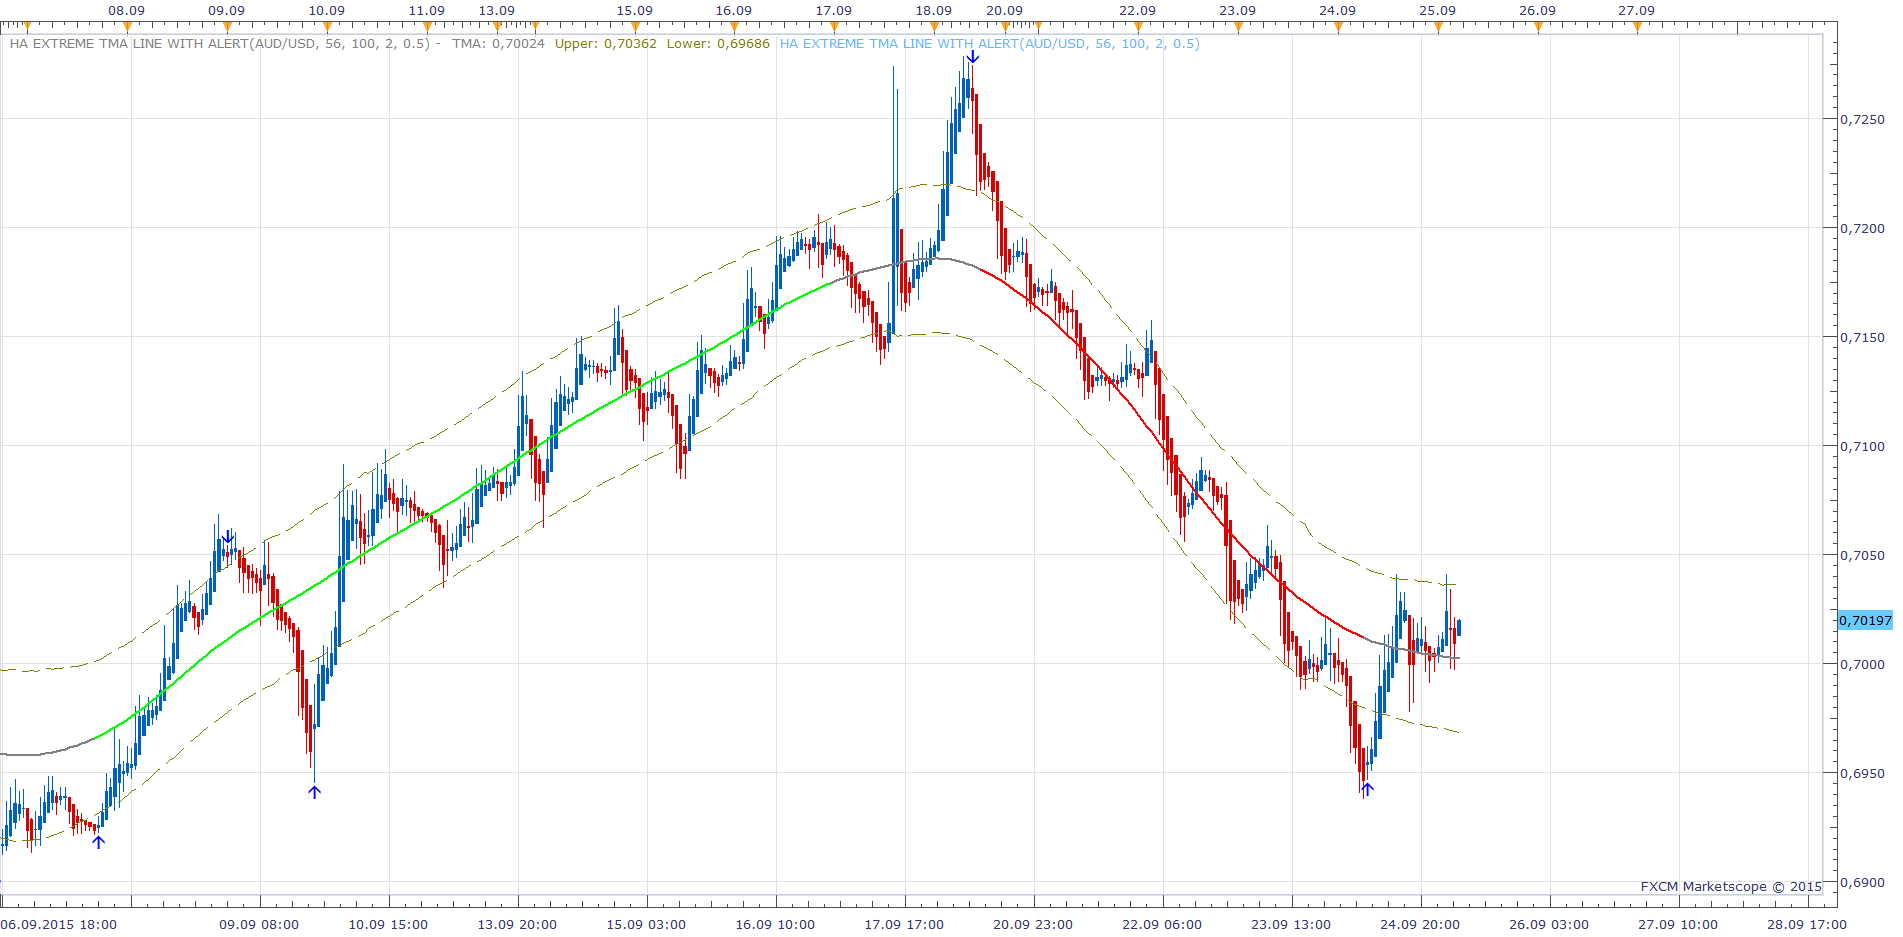Click the orange day marker under 16.09

coord(734,27)
